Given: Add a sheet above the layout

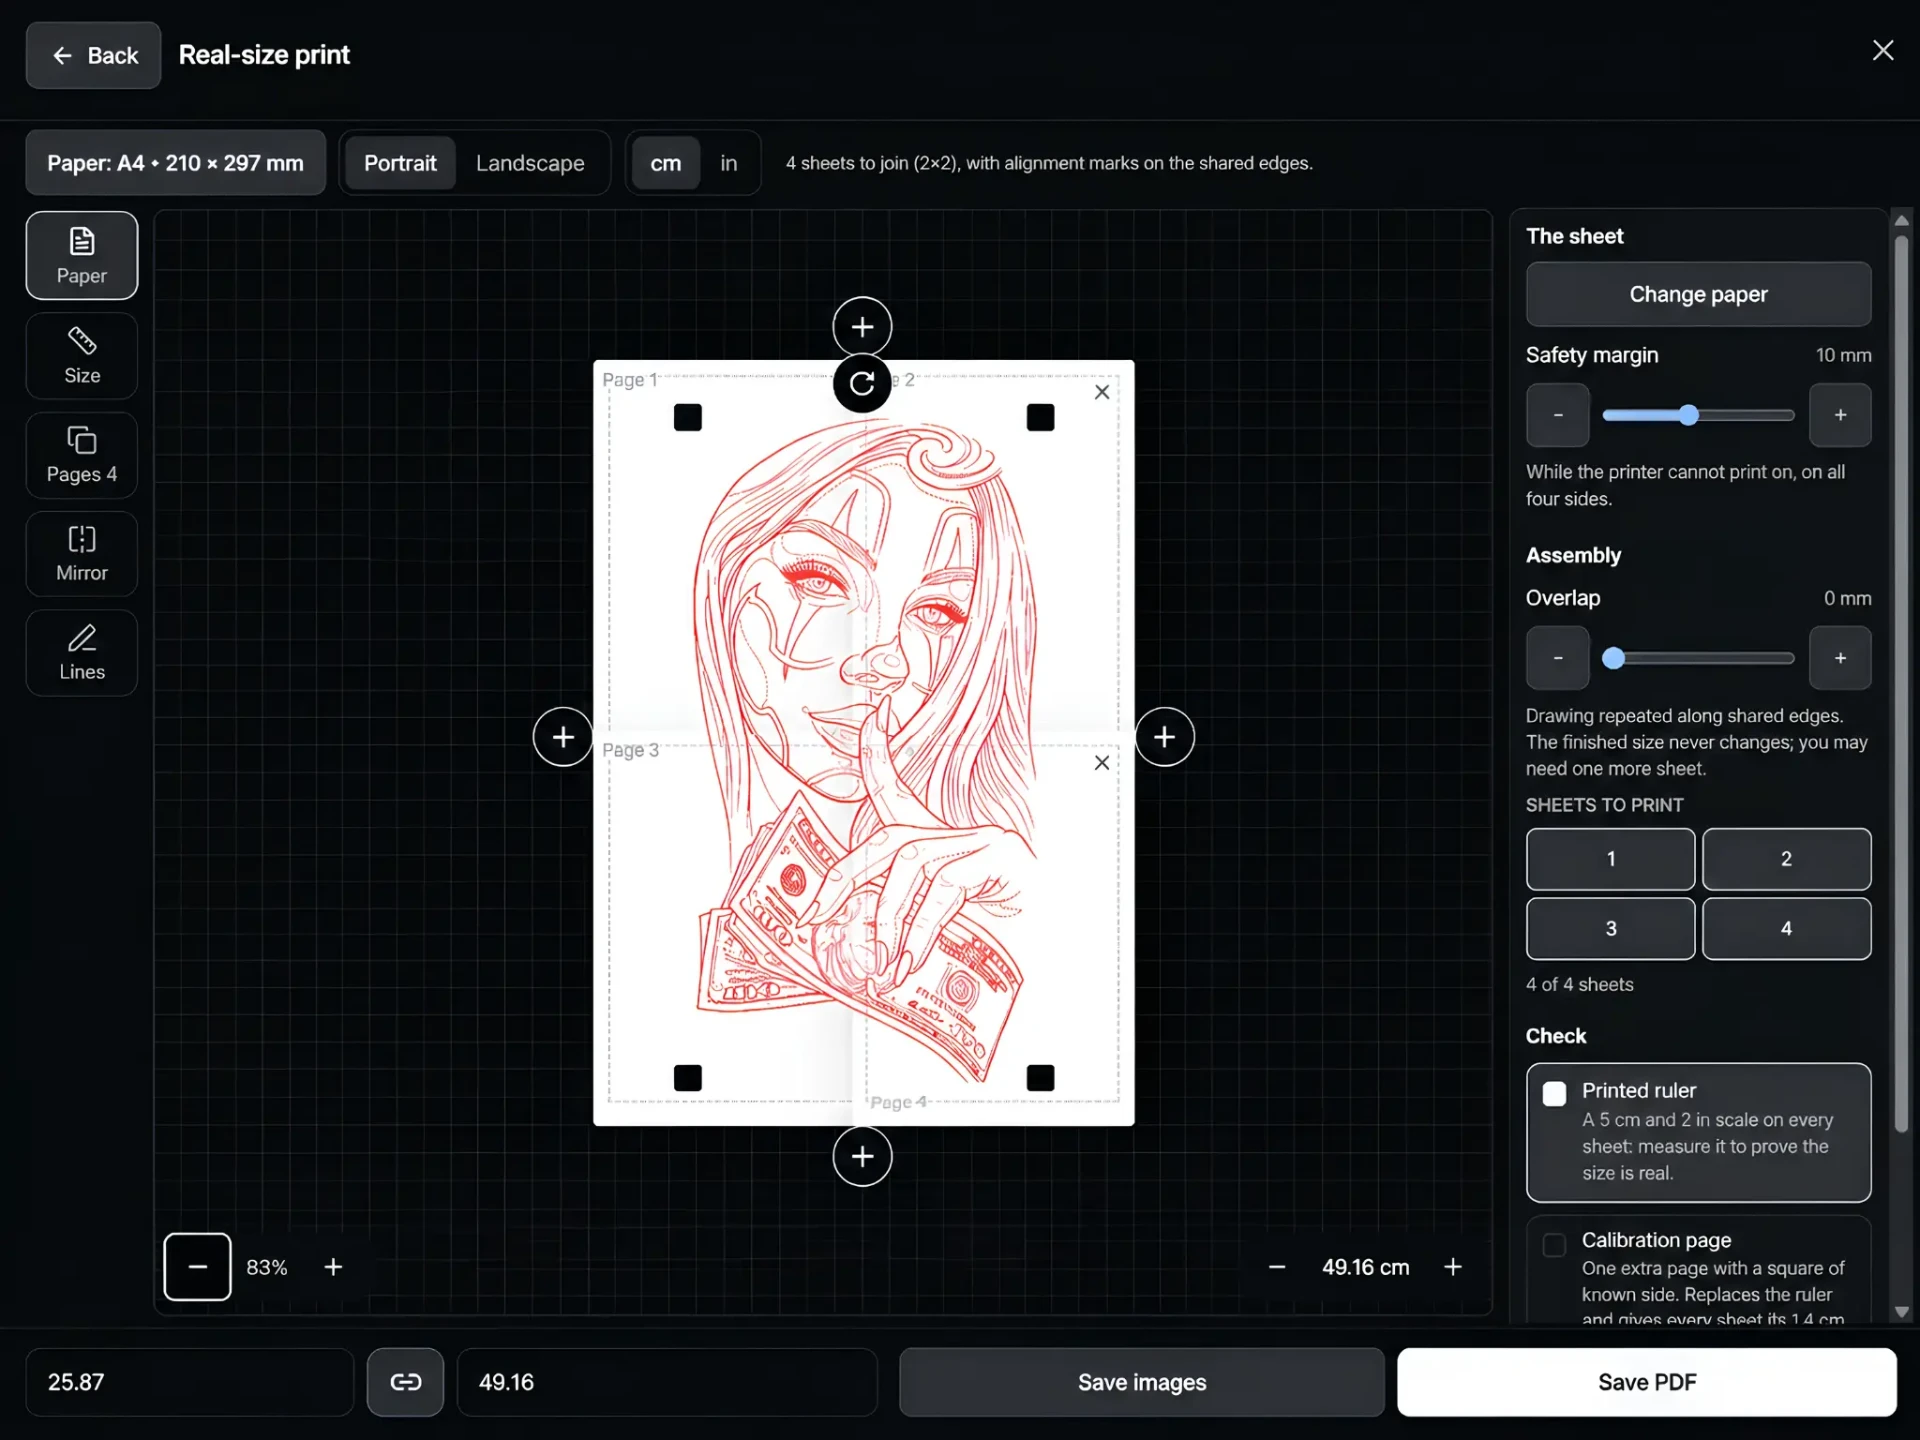Looking at the screenshot, I should click(x=862, y=326).
